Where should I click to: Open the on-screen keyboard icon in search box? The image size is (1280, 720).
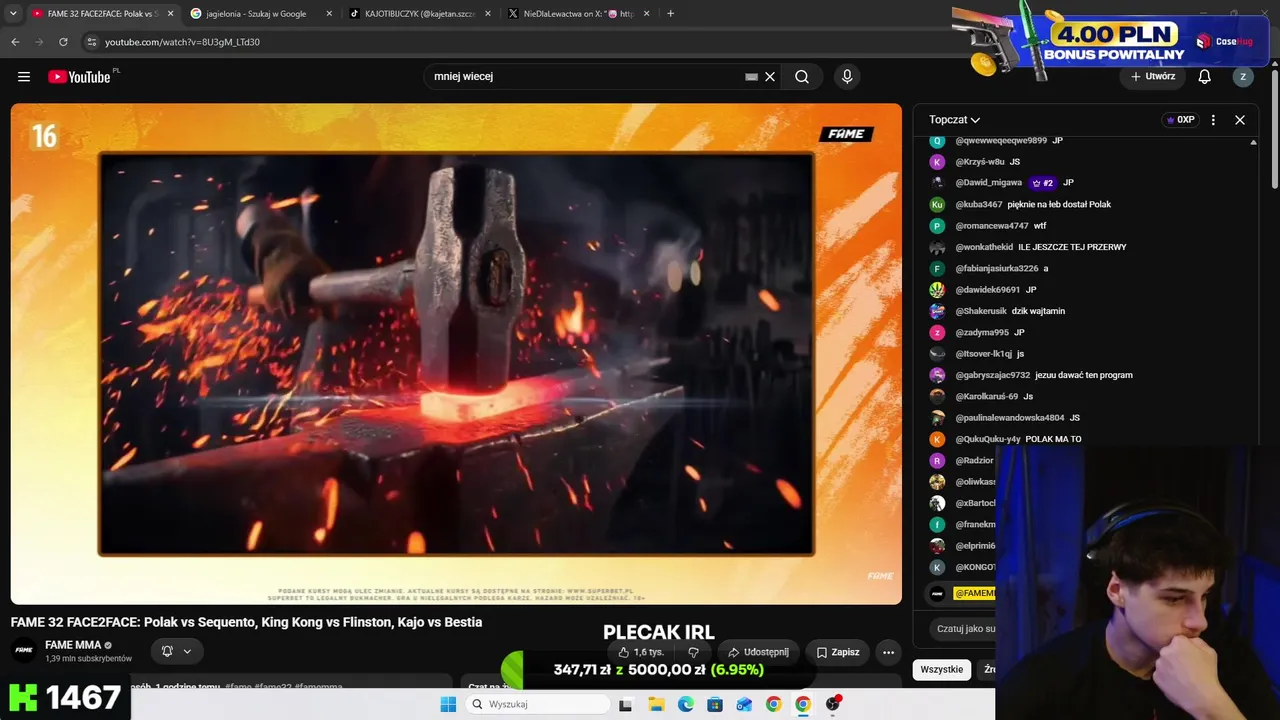pyautogui.click(x=751, y=77)
